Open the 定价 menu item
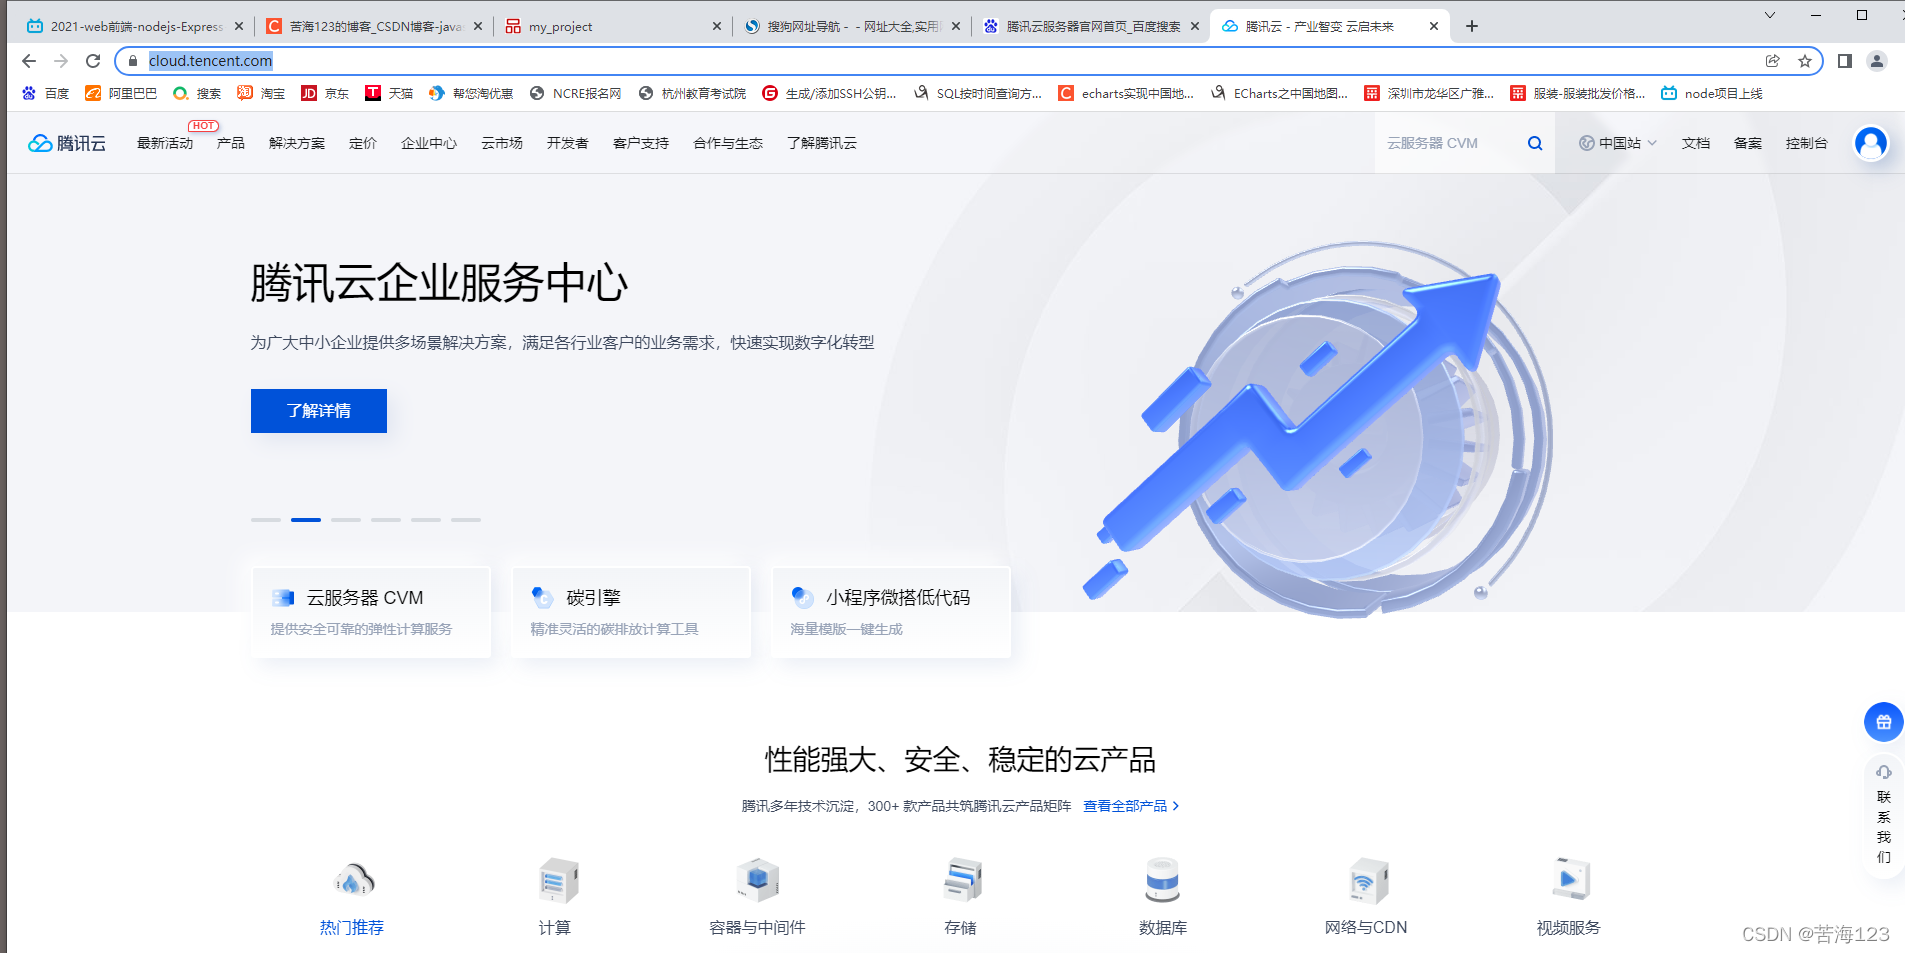 [363, 143]
